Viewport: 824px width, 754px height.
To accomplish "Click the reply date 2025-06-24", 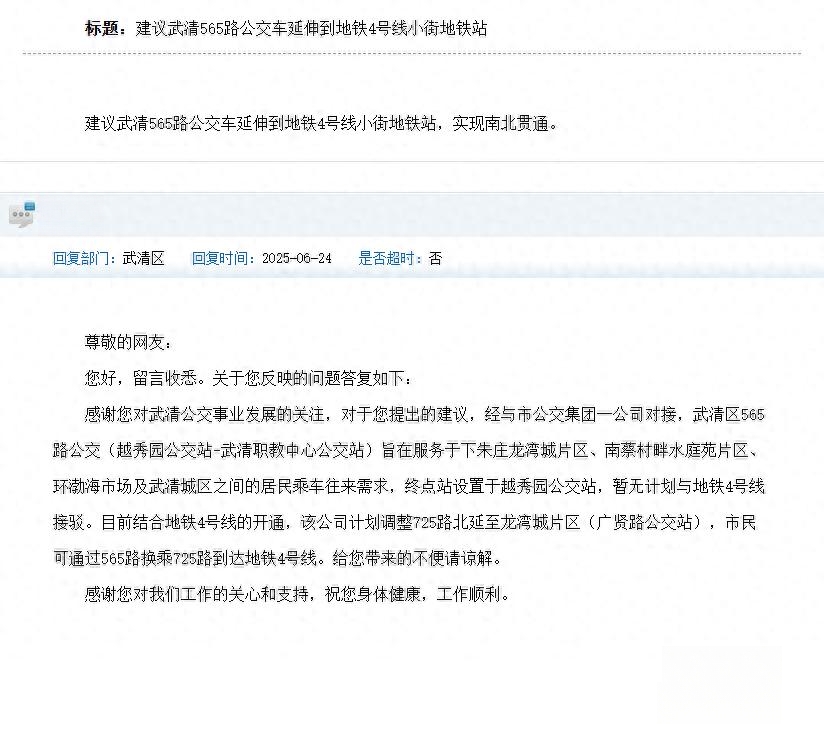I will [x=297, y=258].
